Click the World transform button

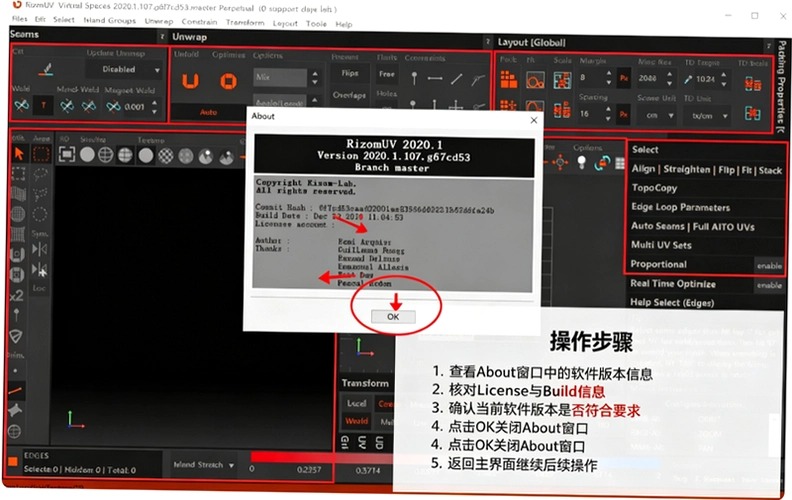[x=357, y=421]
